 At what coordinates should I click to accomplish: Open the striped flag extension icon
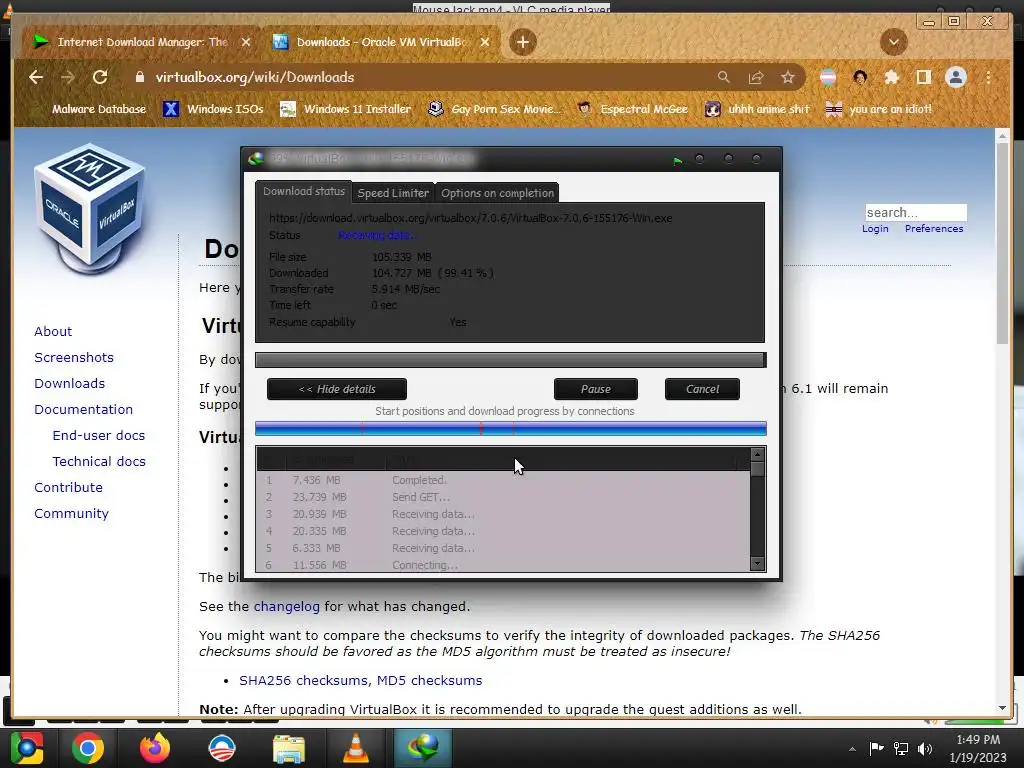(828, 77)
